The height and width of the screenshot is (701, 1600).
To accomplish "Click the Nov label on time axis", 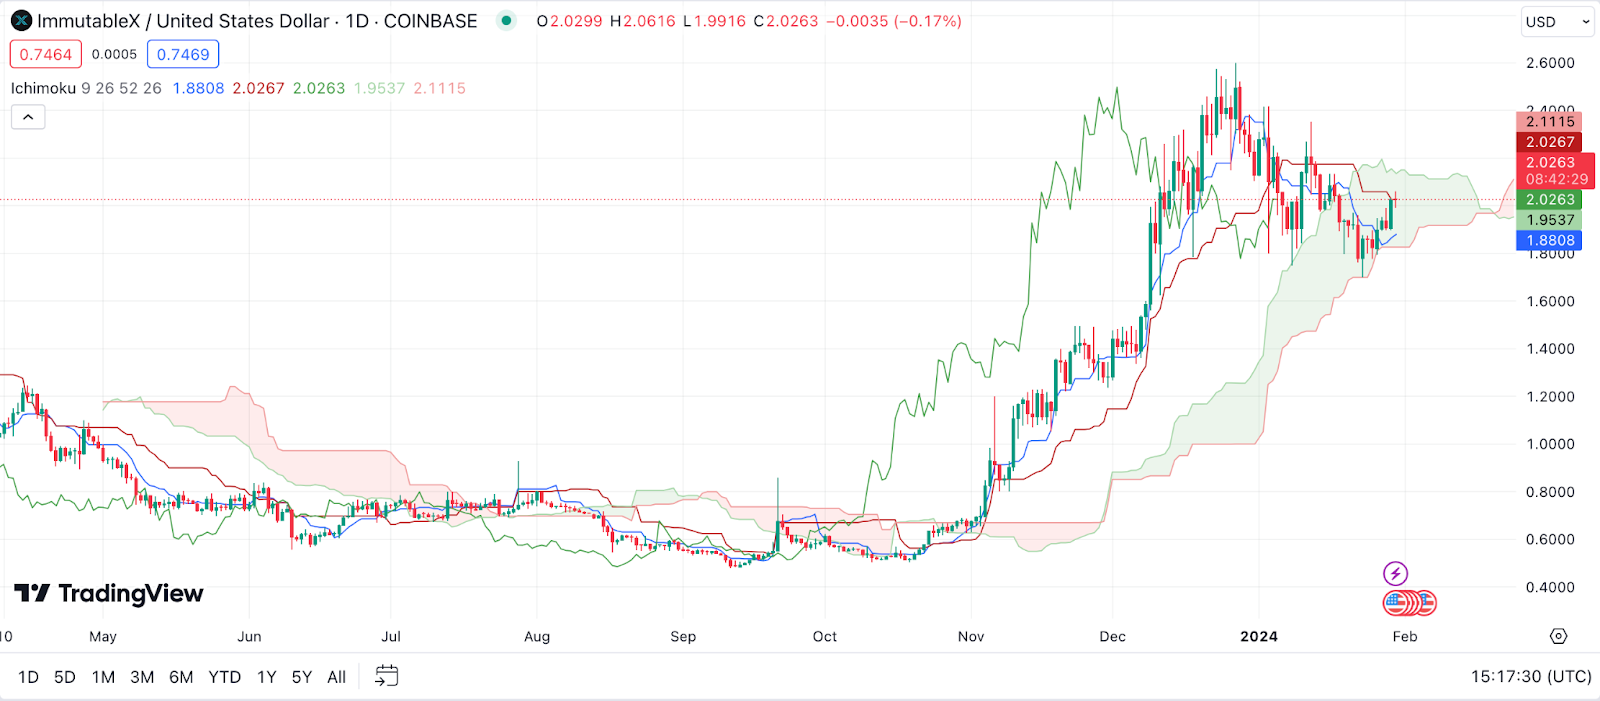I will (971, 636).
